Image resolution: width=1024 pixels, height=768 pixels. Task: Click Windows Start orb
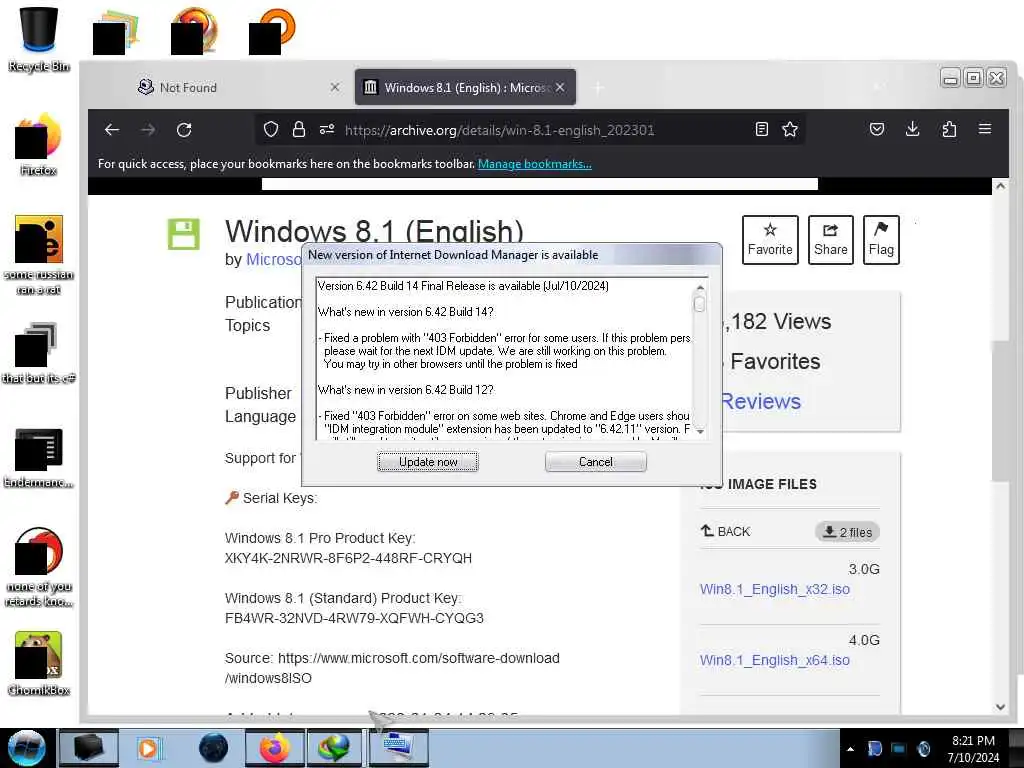click(x=26, y=748)
